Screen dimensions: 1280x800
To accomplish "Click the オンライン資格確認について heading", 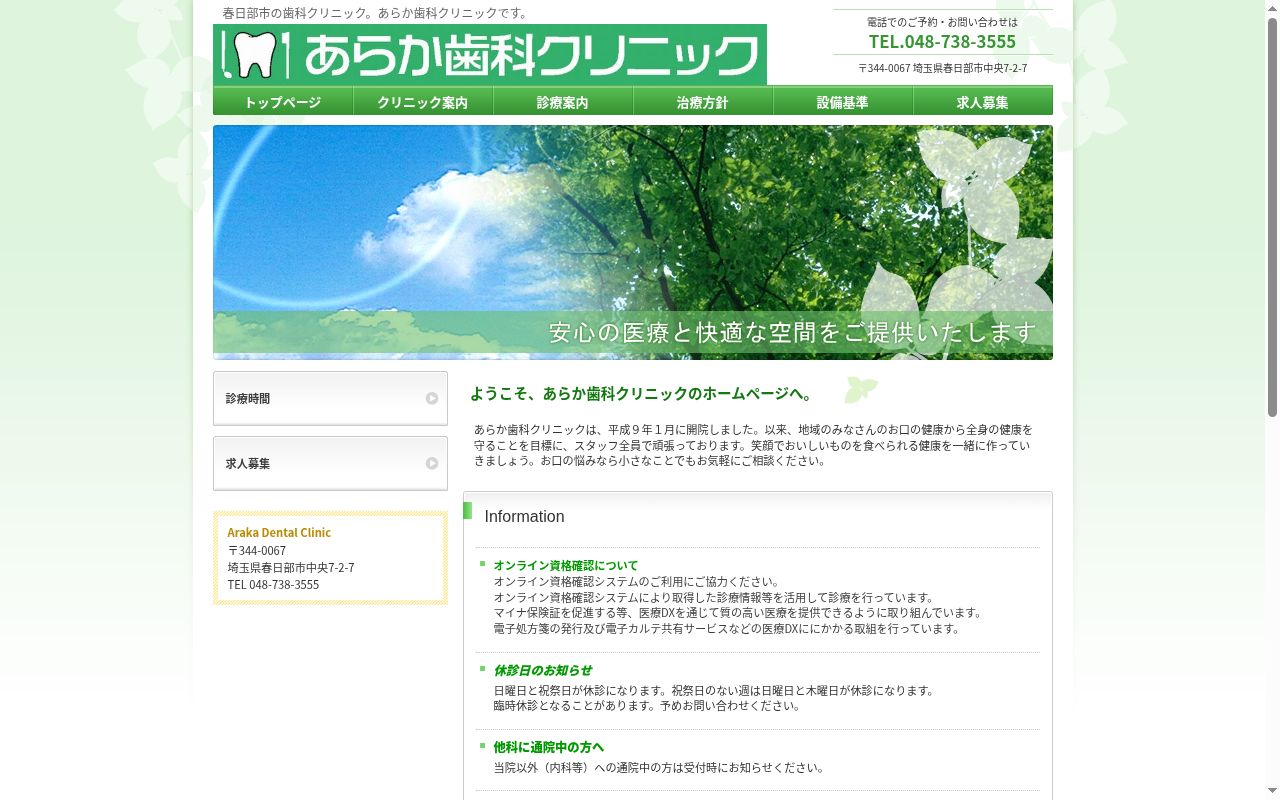I will [565, 565].
